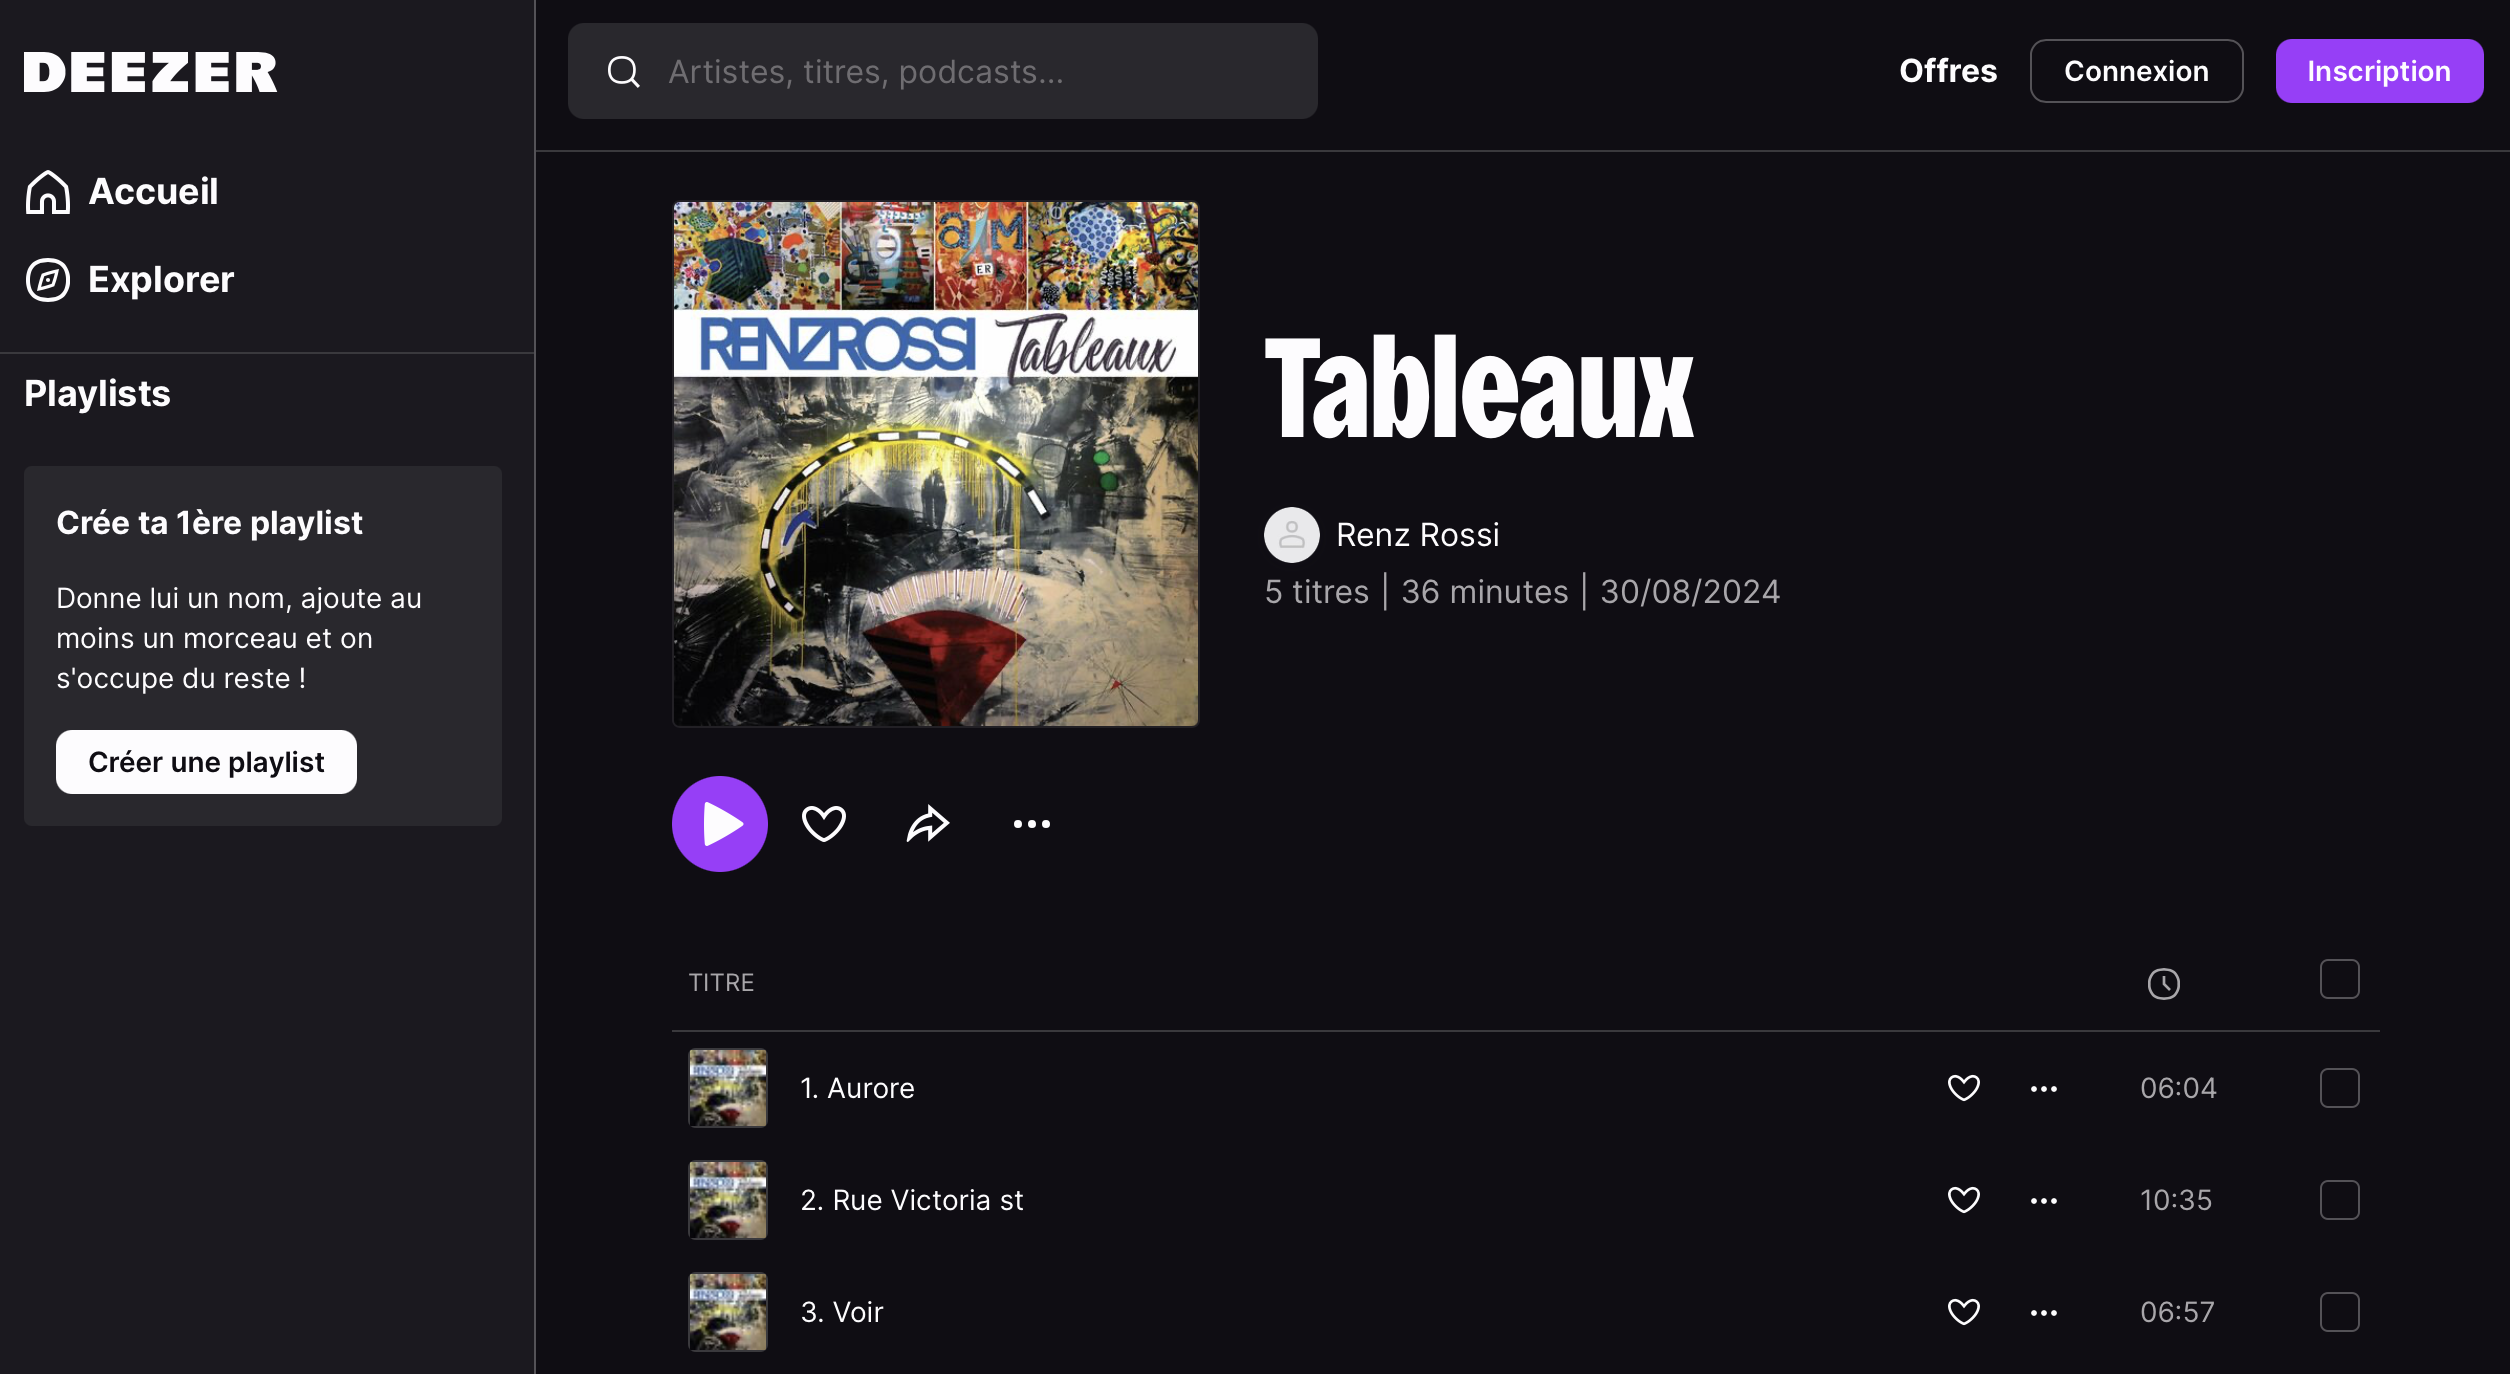Play the Tableaux album
Screen dimensions: 2510x1374
tap(719, 823)
